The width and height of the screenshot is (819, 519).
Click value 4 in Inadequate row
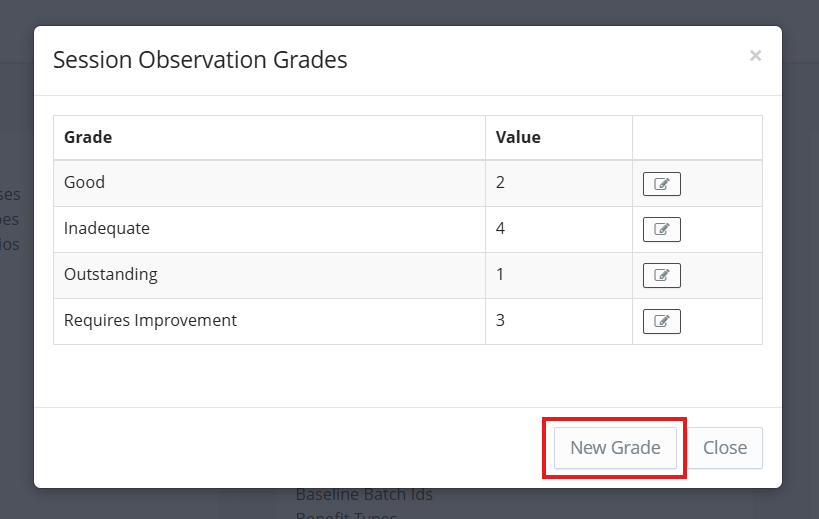501,229
